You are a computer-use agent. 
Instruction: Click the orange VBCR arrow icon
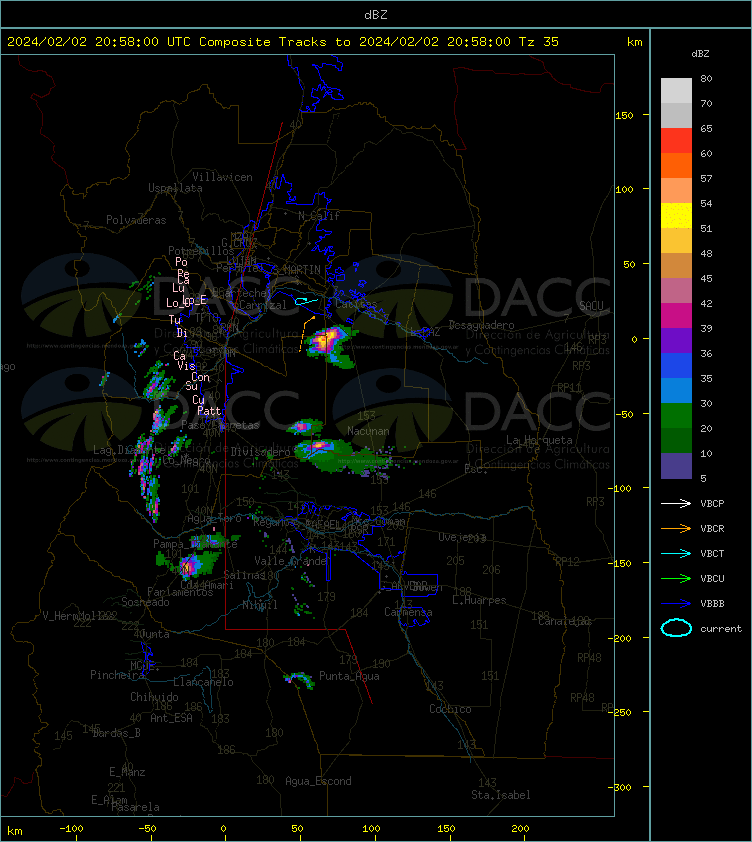tap(676, 528)
